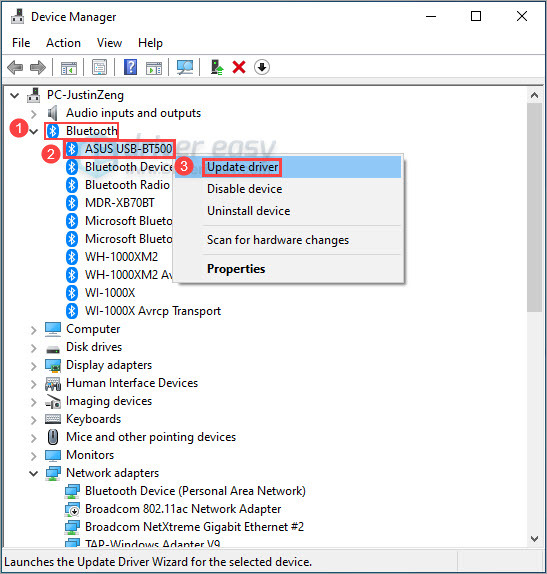Click the Disk drives category icon
The height and width of the screenshot is (574, 547).
click(x=53, y=350)
